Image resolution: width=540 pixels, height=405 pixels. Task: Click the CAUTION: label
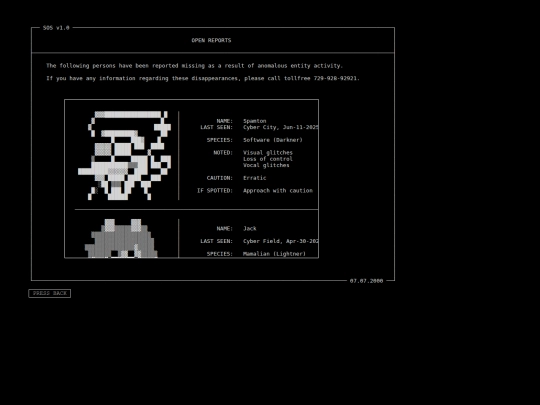(x=220, y=178)
